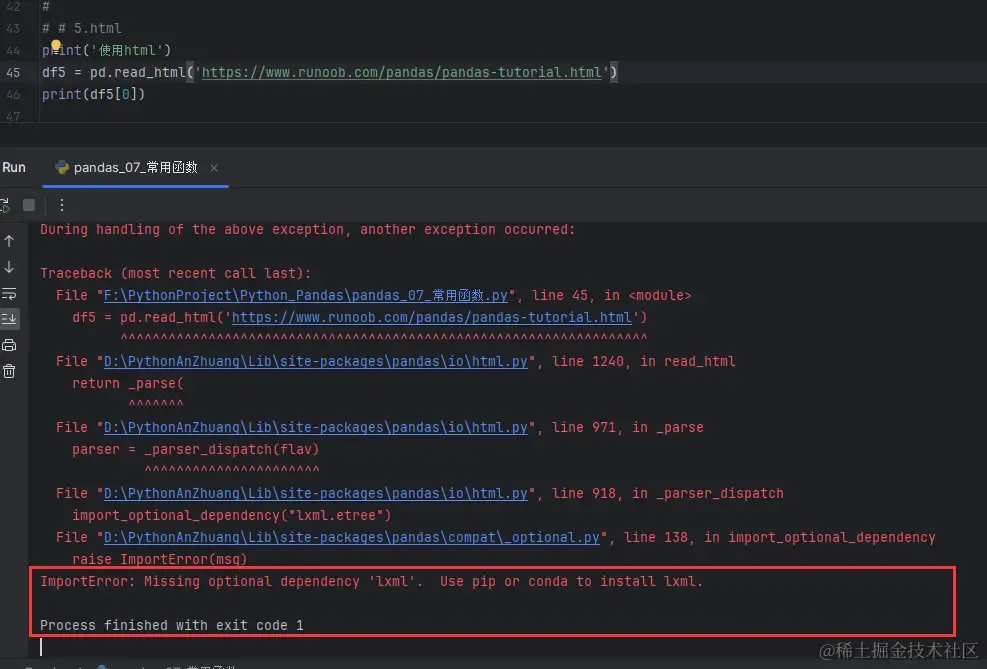Open _optional.py link in traceback
Viewport: 987px width, 669px height.
[x=352, y=537]
